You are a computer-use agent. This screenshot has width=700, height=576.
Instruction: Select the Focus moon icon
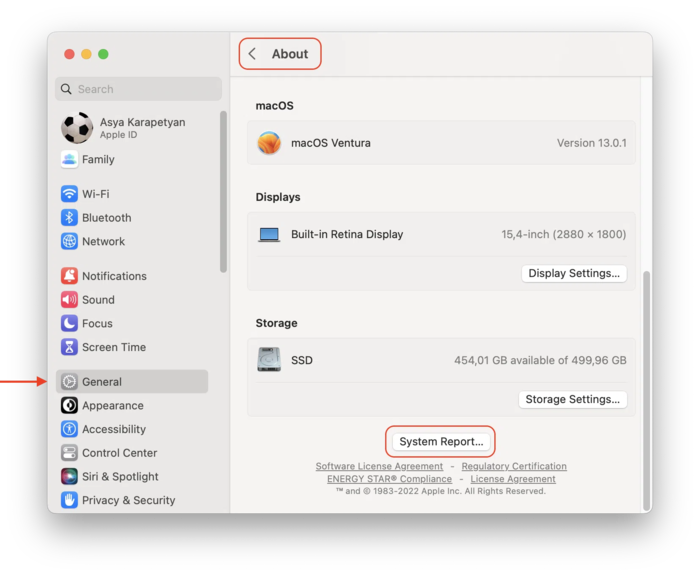click(69, 324)
